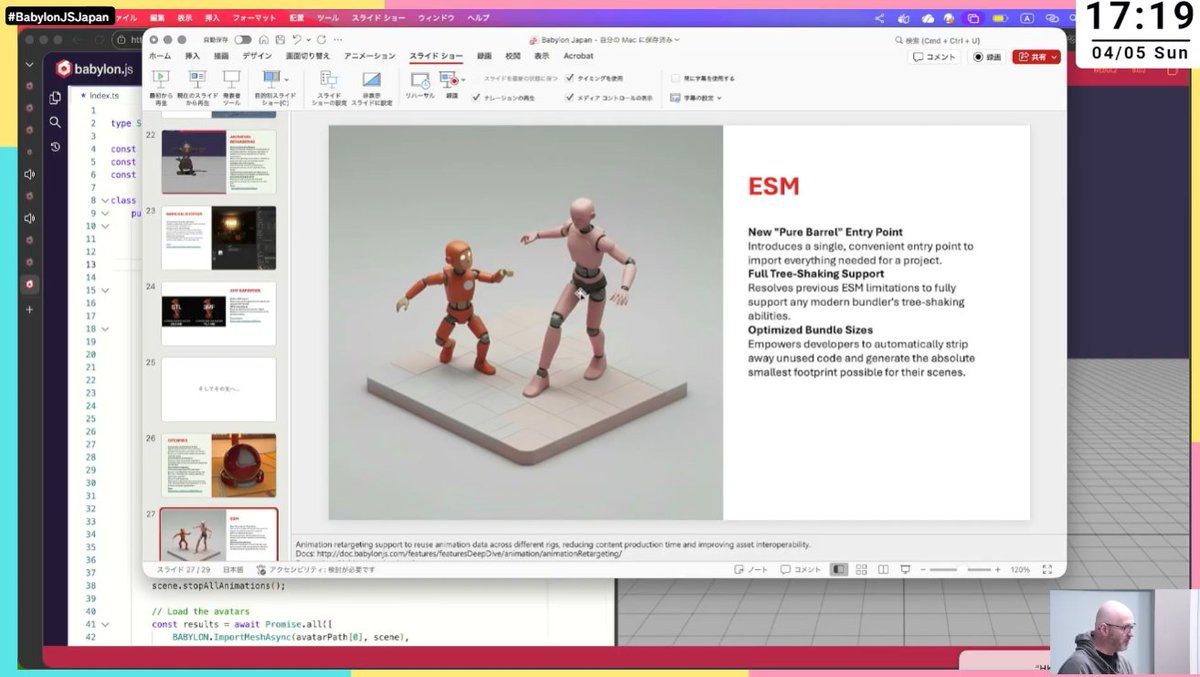The width and height of the screenshot is (1200, 677).
Task: Collapse code fold arrow at line 15
Action: pyautogui.click(x=105, y=290)
